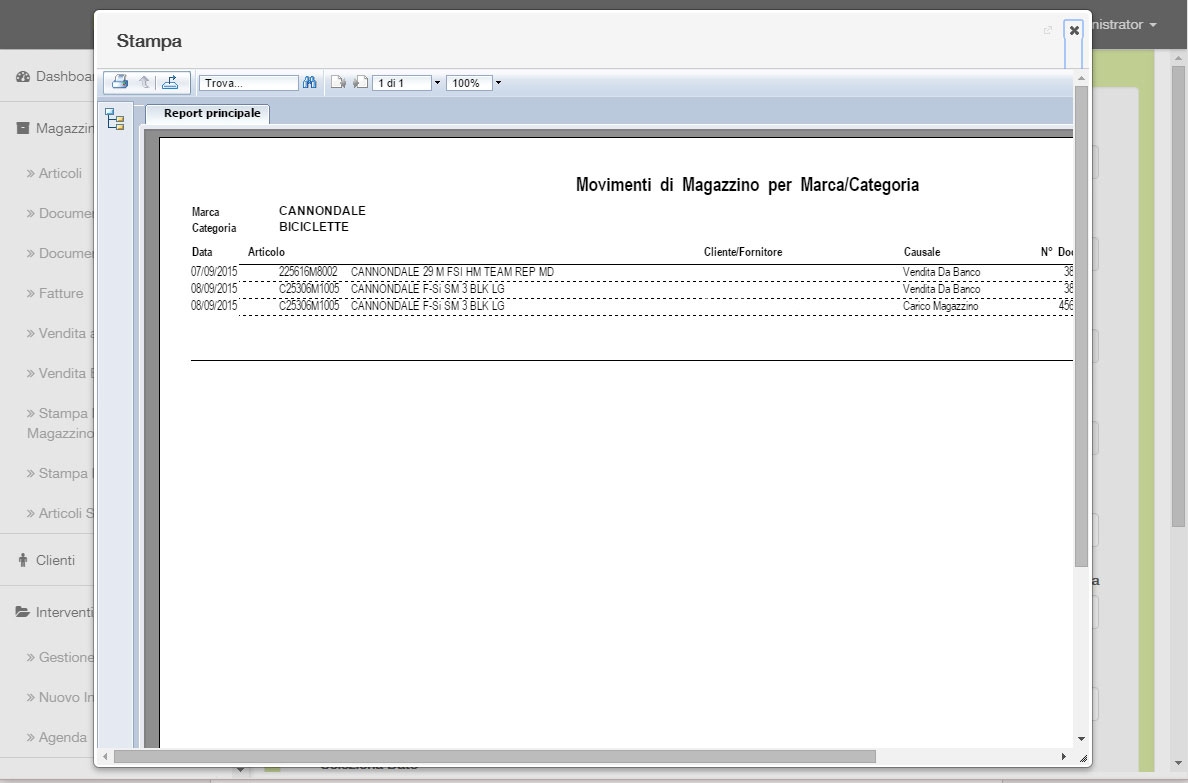The image size is (1188, 783).
Task: Click 'Carico Magazzino' causale cell
Action: click(x=940, y=306)
